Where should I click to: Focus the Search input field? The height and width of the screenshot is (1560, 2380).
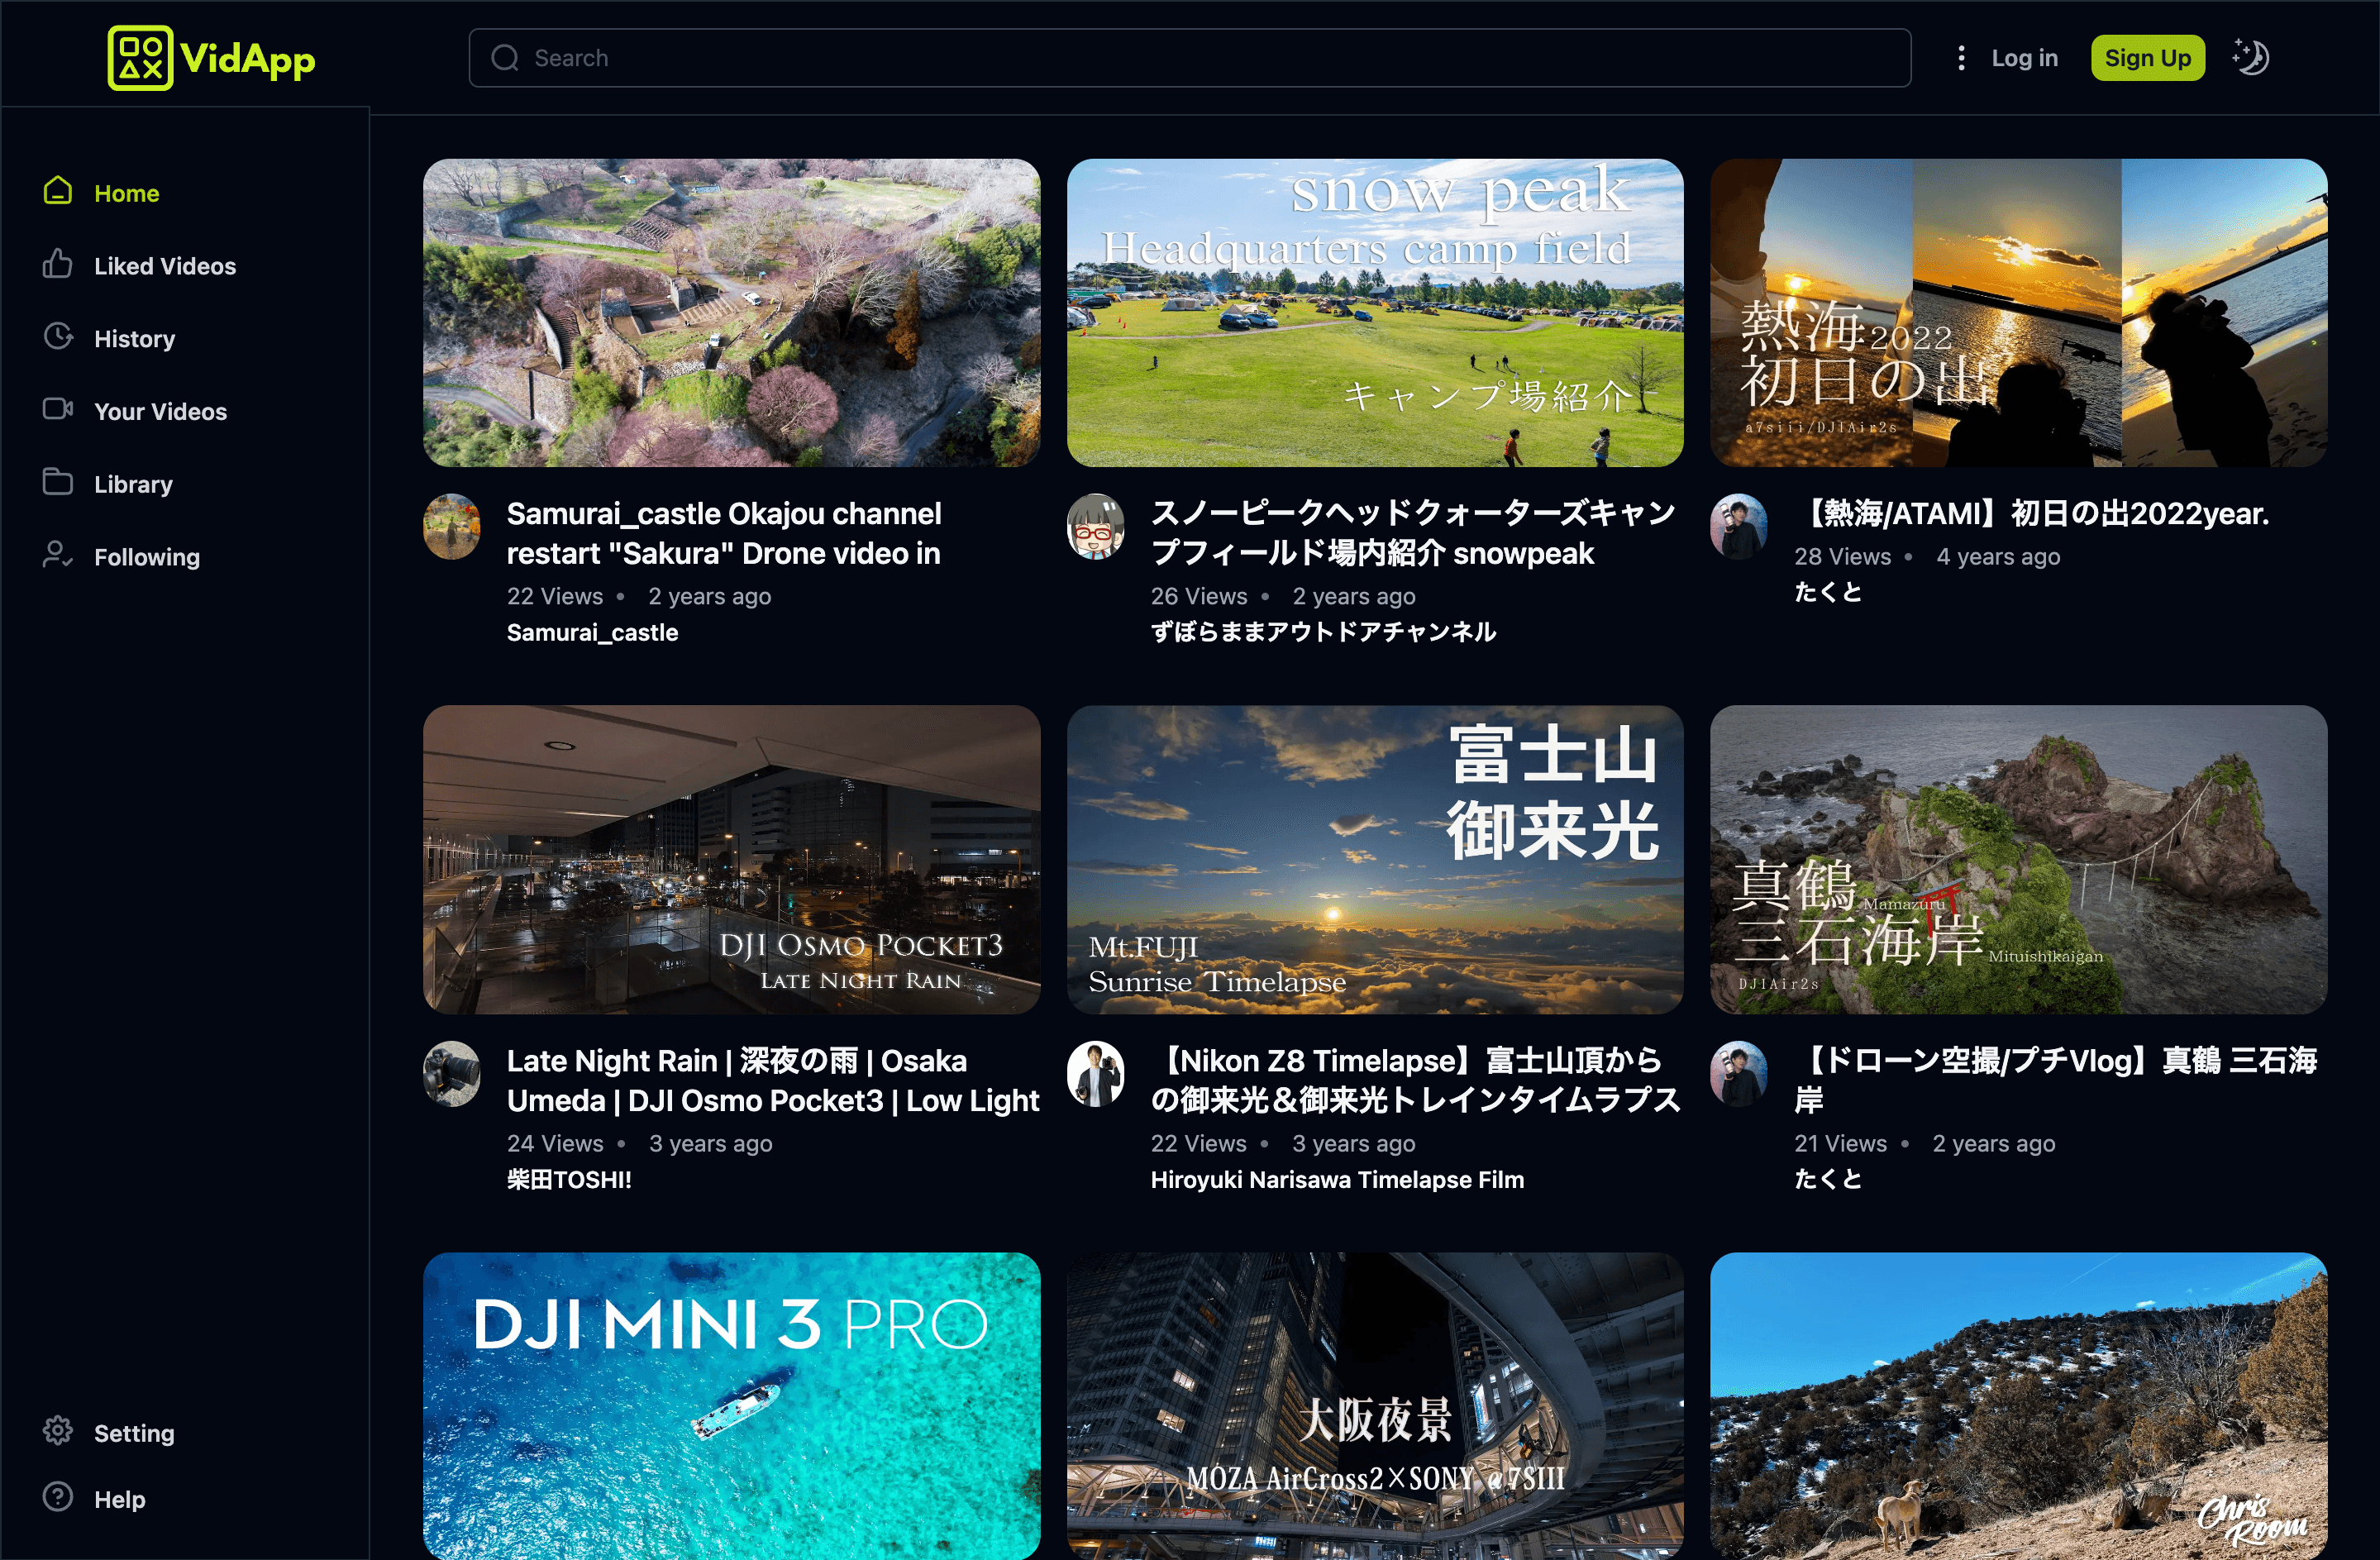1189,58
